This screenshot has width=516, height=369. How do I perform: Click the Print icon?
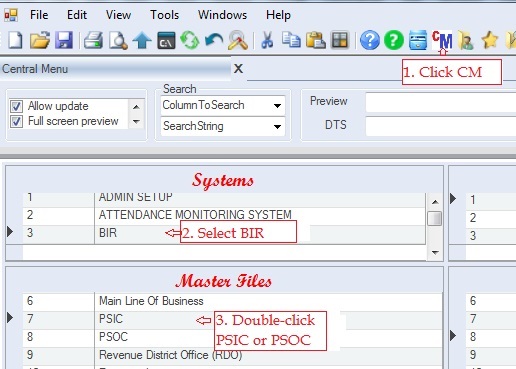93,40
